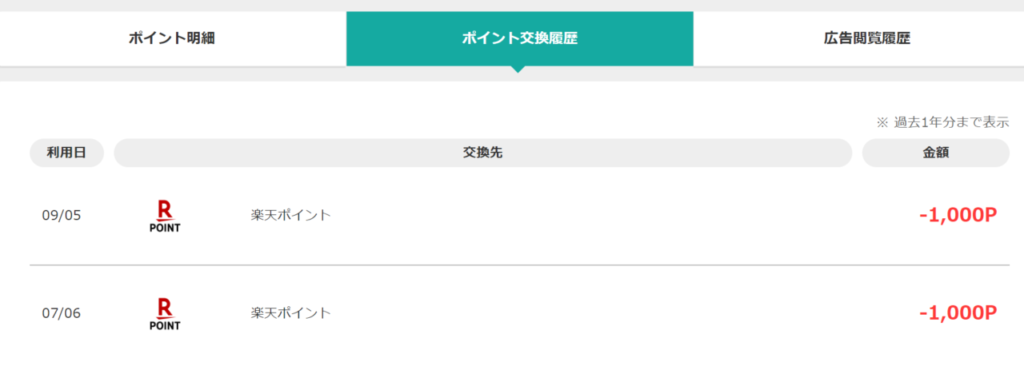The image size is (1024, 374).
Task: Click the -1,000P amount for 07/06
Action: [957, 313]
